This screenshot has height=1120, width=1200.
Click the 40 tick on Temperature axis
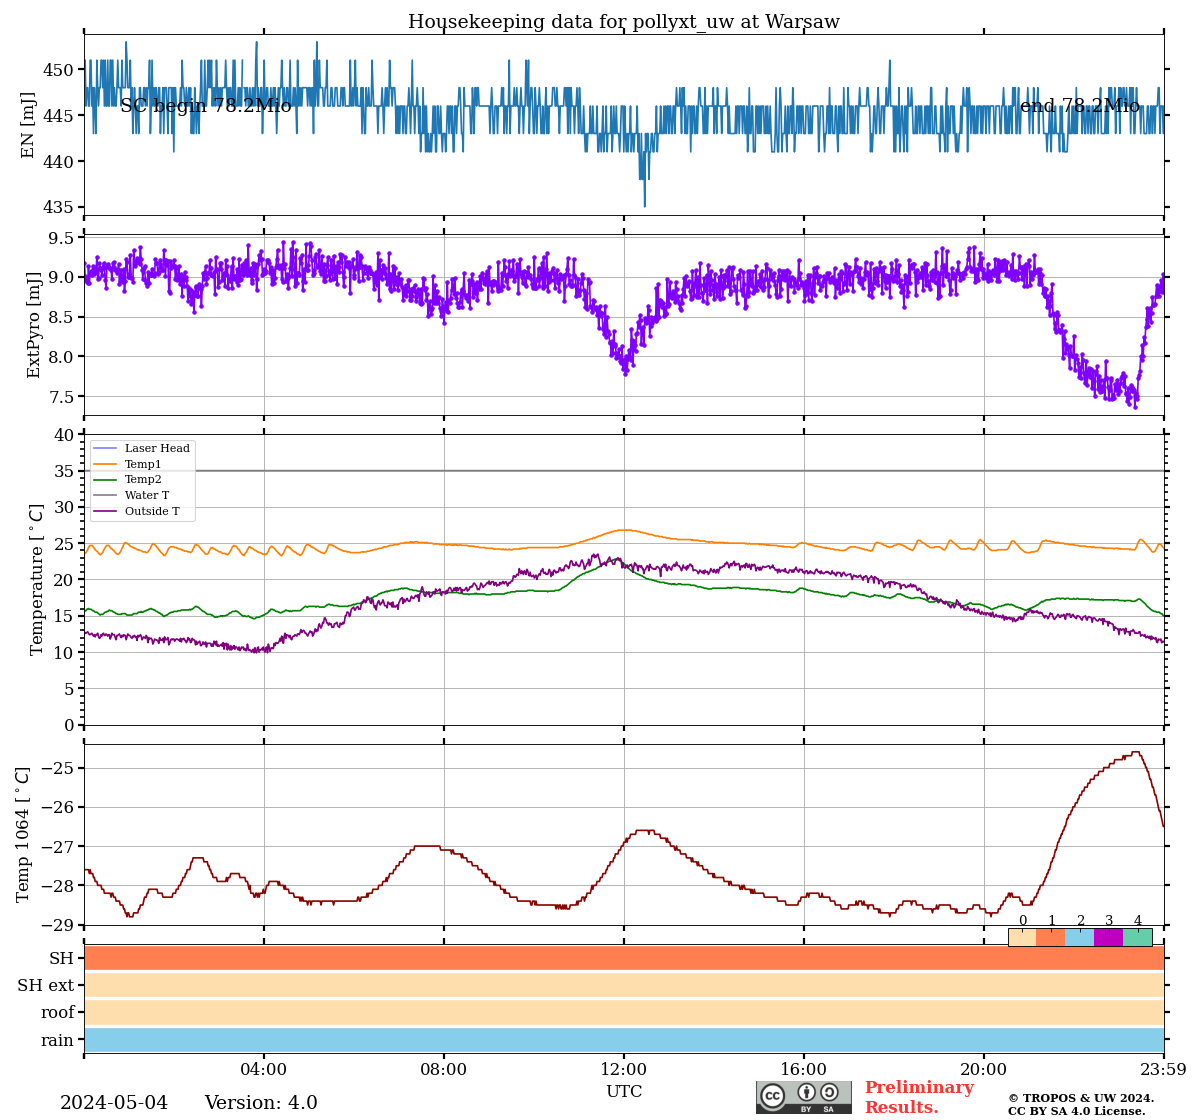click(64, 435)
